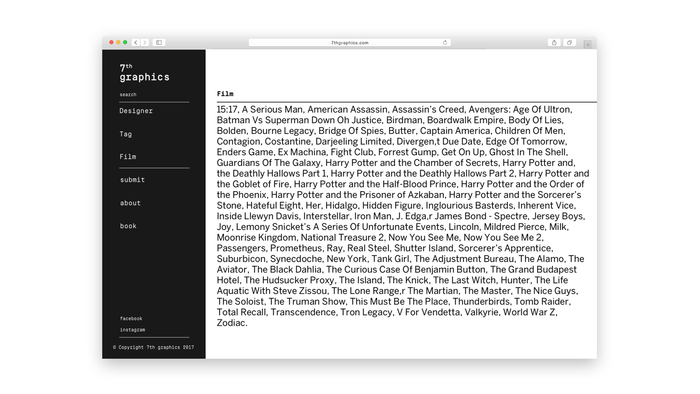This screenshot has width=700, height=394.
Task: Select the film 'Jersey Boys'
Action: tap(558, 217)
